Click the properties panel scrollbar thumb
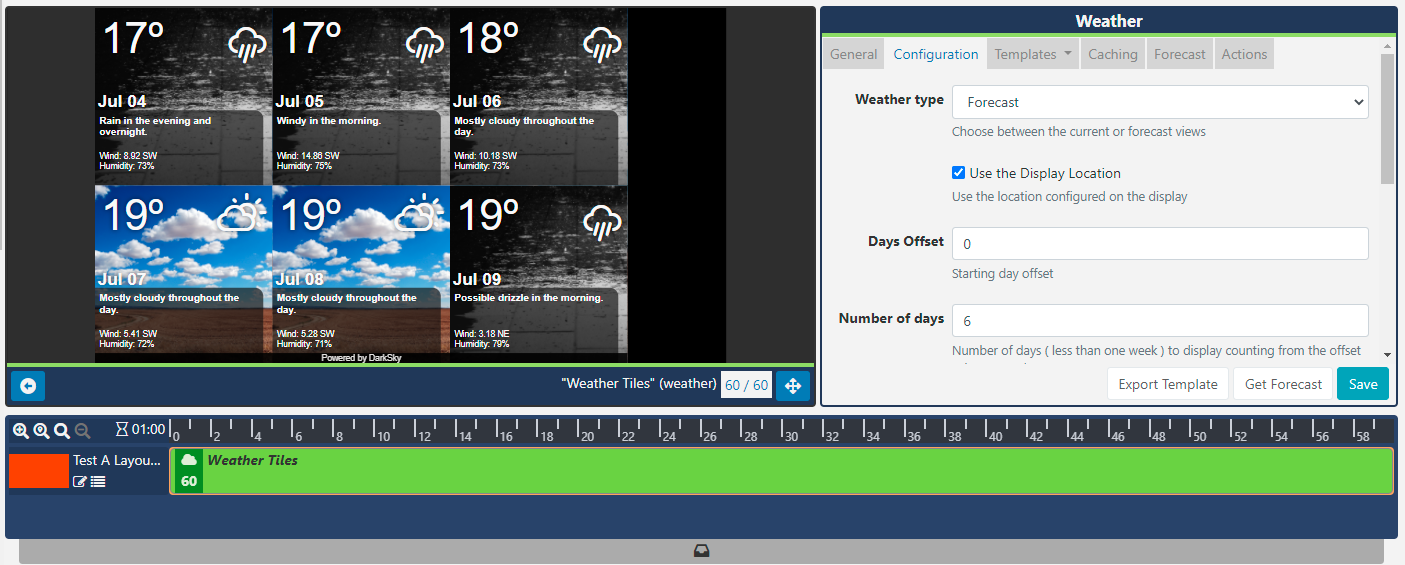This screenshot has height=565, width=1405. (1387, 119)
